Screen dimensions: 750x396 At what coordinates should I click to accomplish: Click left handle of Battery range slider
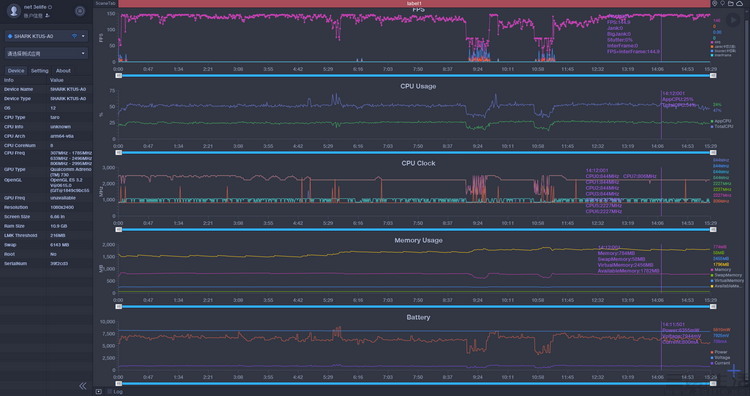119,384
